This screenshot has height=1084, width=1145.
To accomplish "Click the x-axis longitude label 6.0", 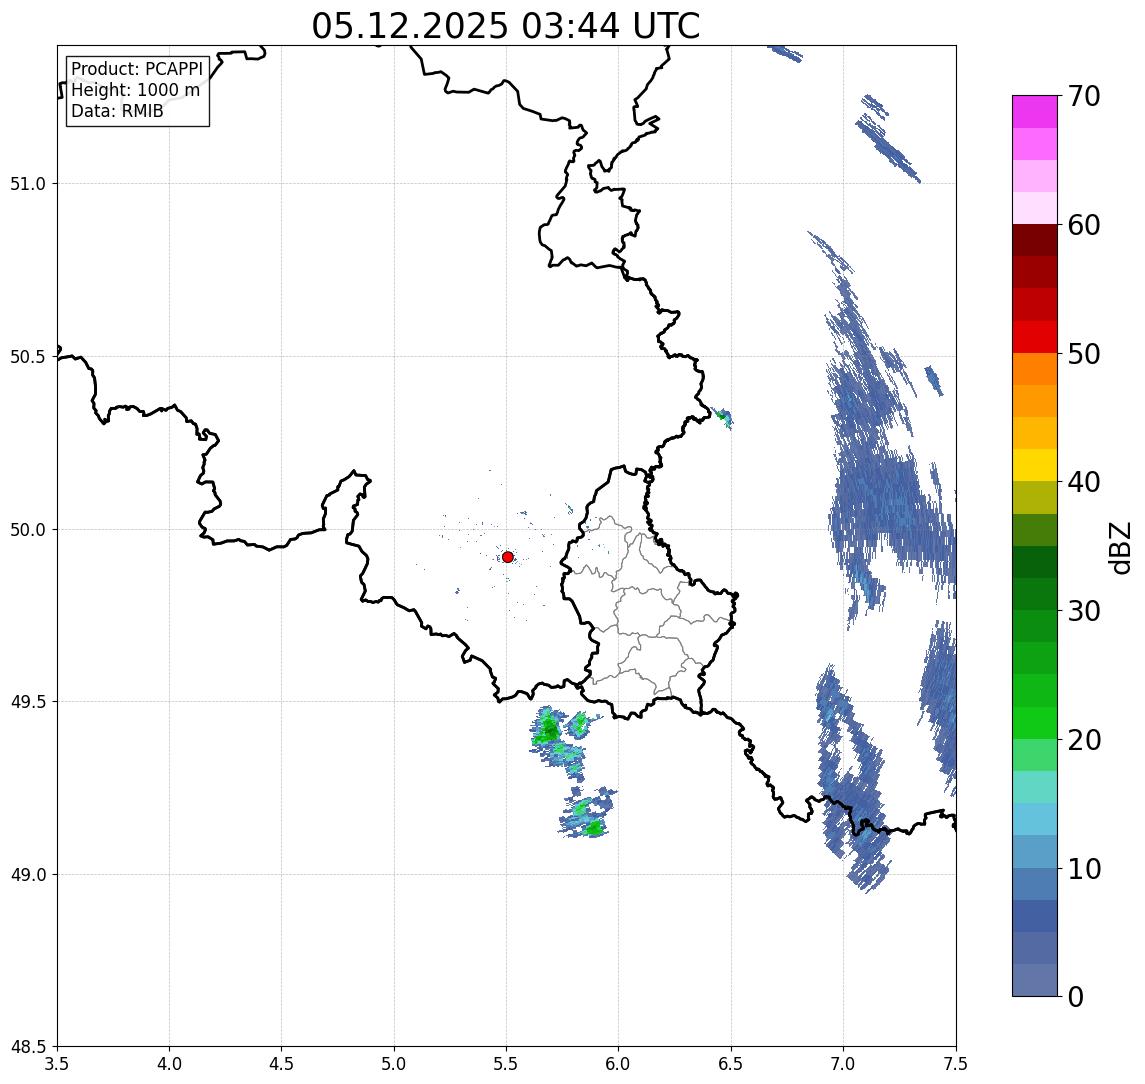I will pyautogui.click(x=619, y=1064).
